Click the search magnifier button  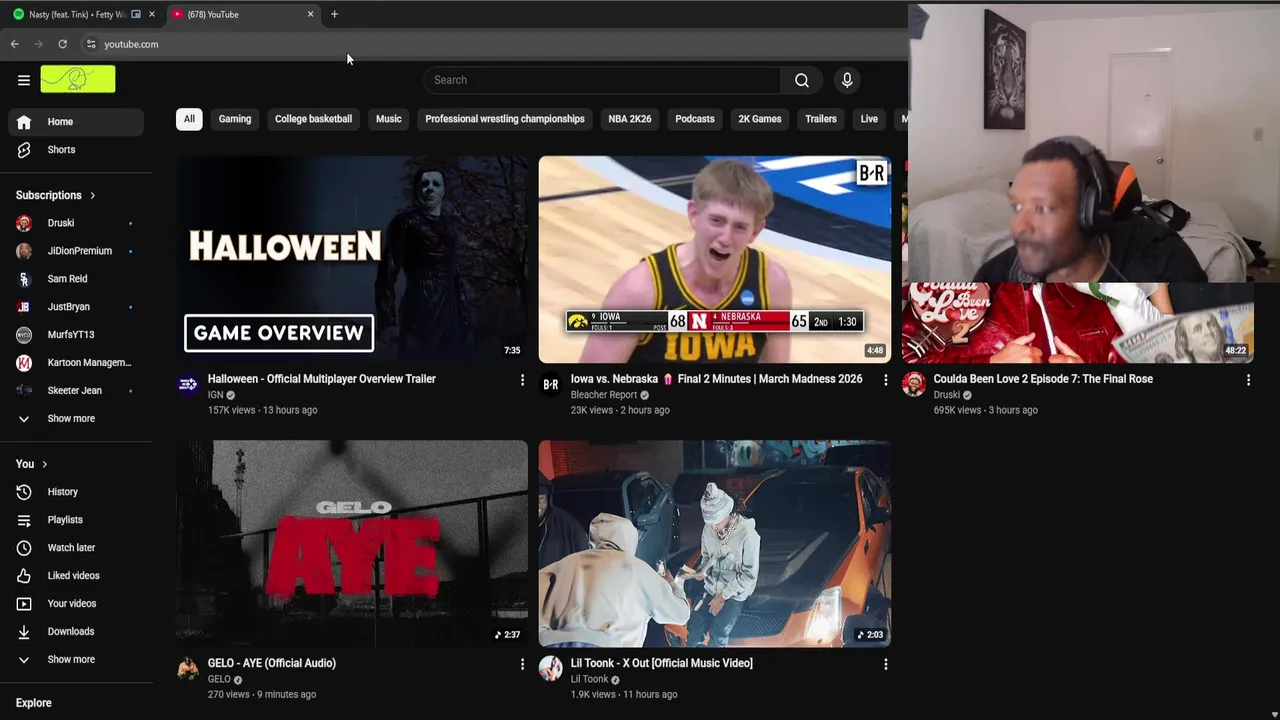[x=802, y=80]
